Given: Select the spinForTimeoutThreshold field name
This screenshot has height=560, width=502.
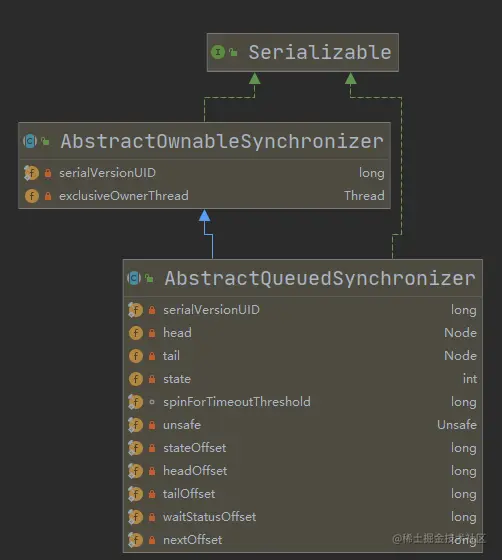Looking at the screenshot, I should pyautogui.click(x=237, y=402).
